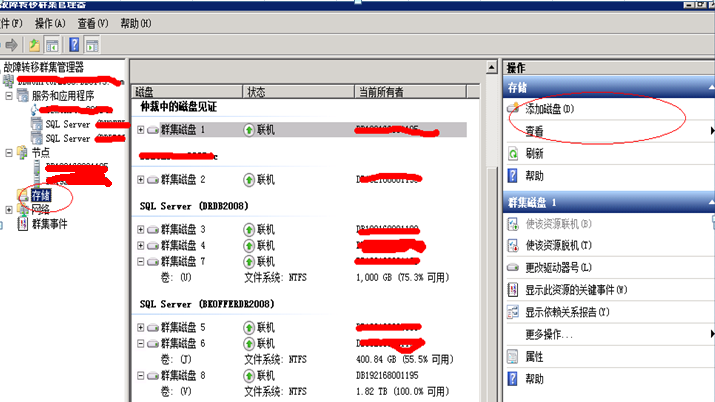
Task: Click the 更改驱动器号 drive letter icon
Action: click(x=513, y=268)
